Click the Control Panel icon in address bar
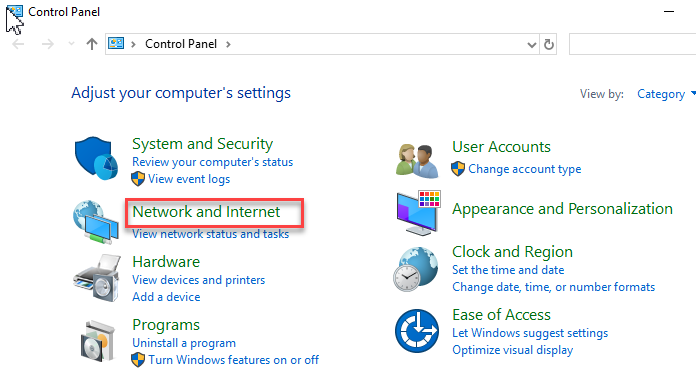This screenshot has width=696, height=381. [116, 44]
